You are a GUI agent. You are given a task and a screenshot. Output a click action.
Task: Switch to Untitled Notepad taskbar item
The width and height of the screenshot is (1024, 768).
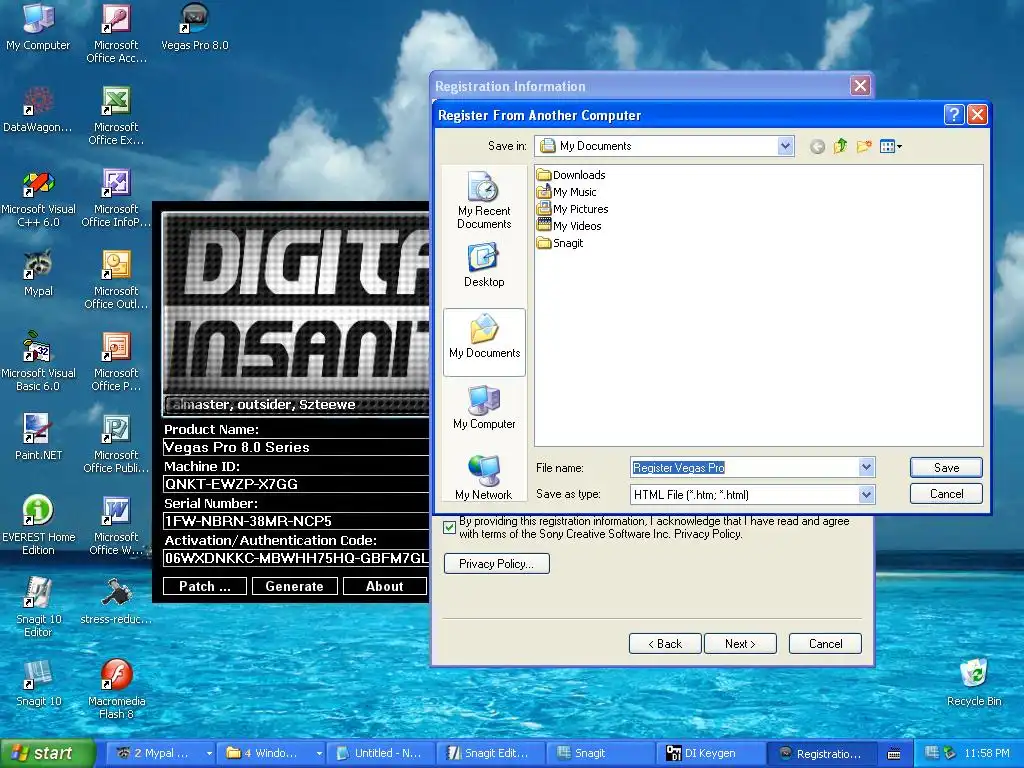380,754
